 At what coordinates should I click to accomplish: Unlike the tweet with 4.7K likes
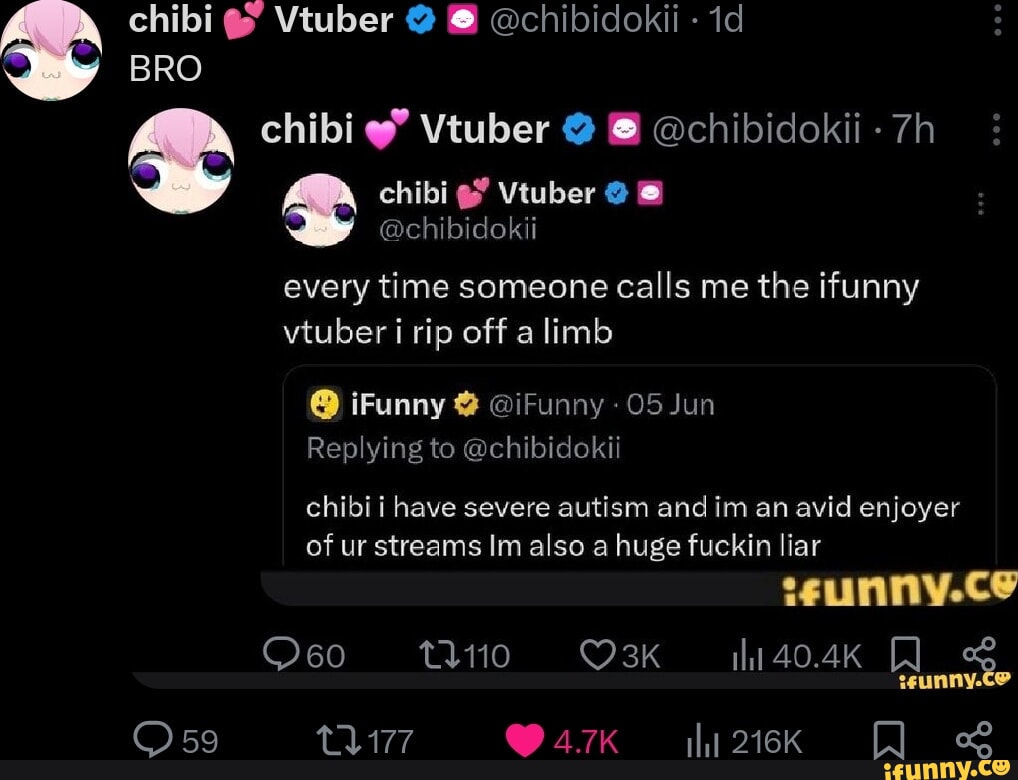[525, 740]
